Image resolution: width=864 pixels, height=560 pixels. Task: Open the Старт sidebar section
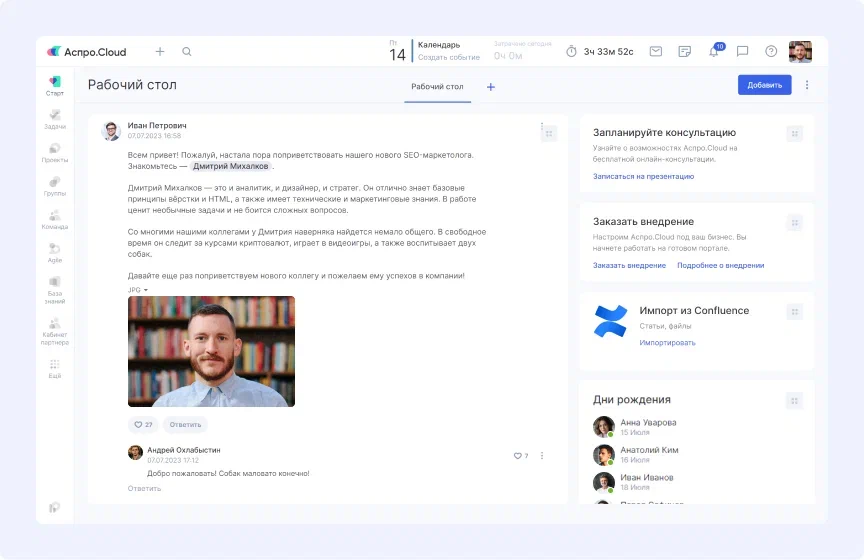click(x=55, y=86)
